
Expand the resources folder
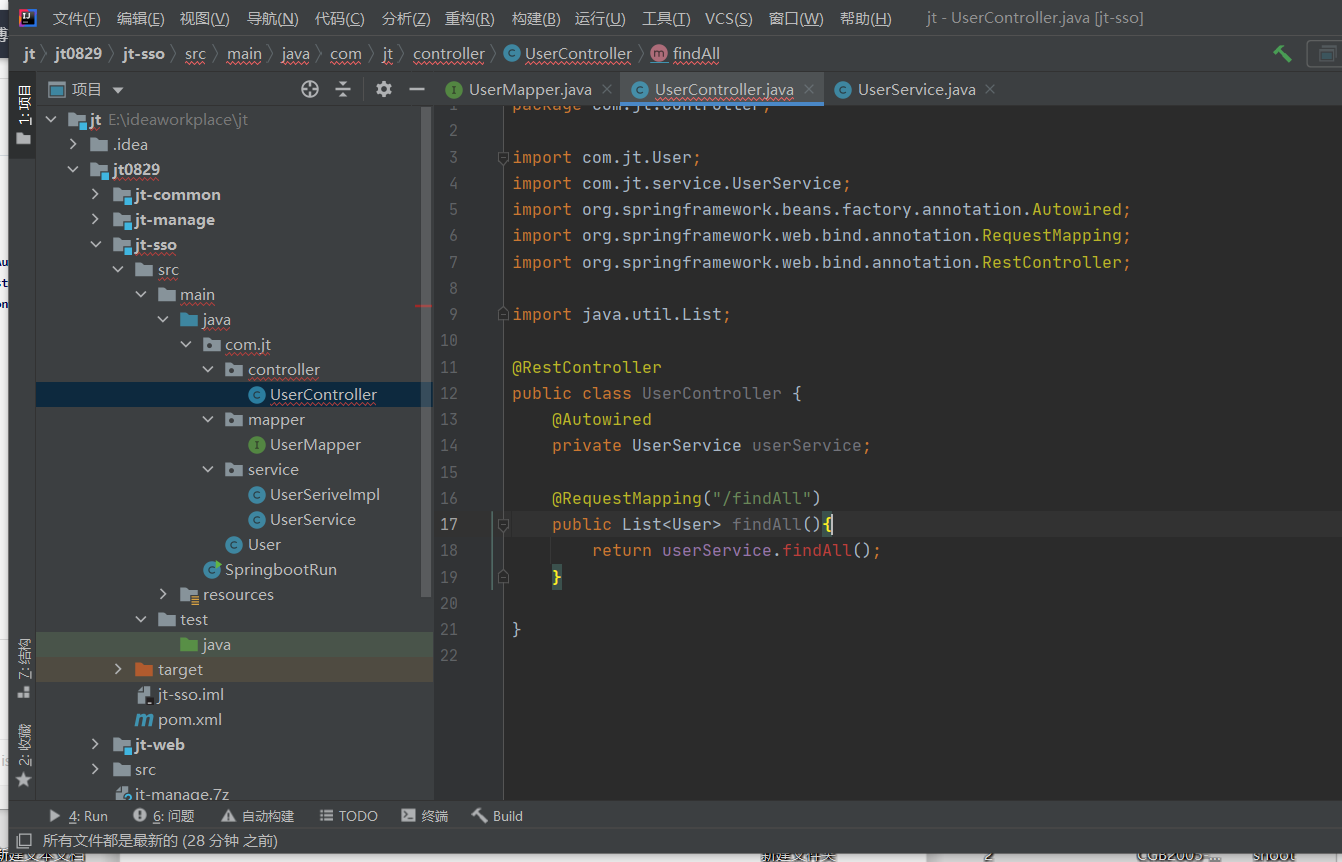(163, 595)
